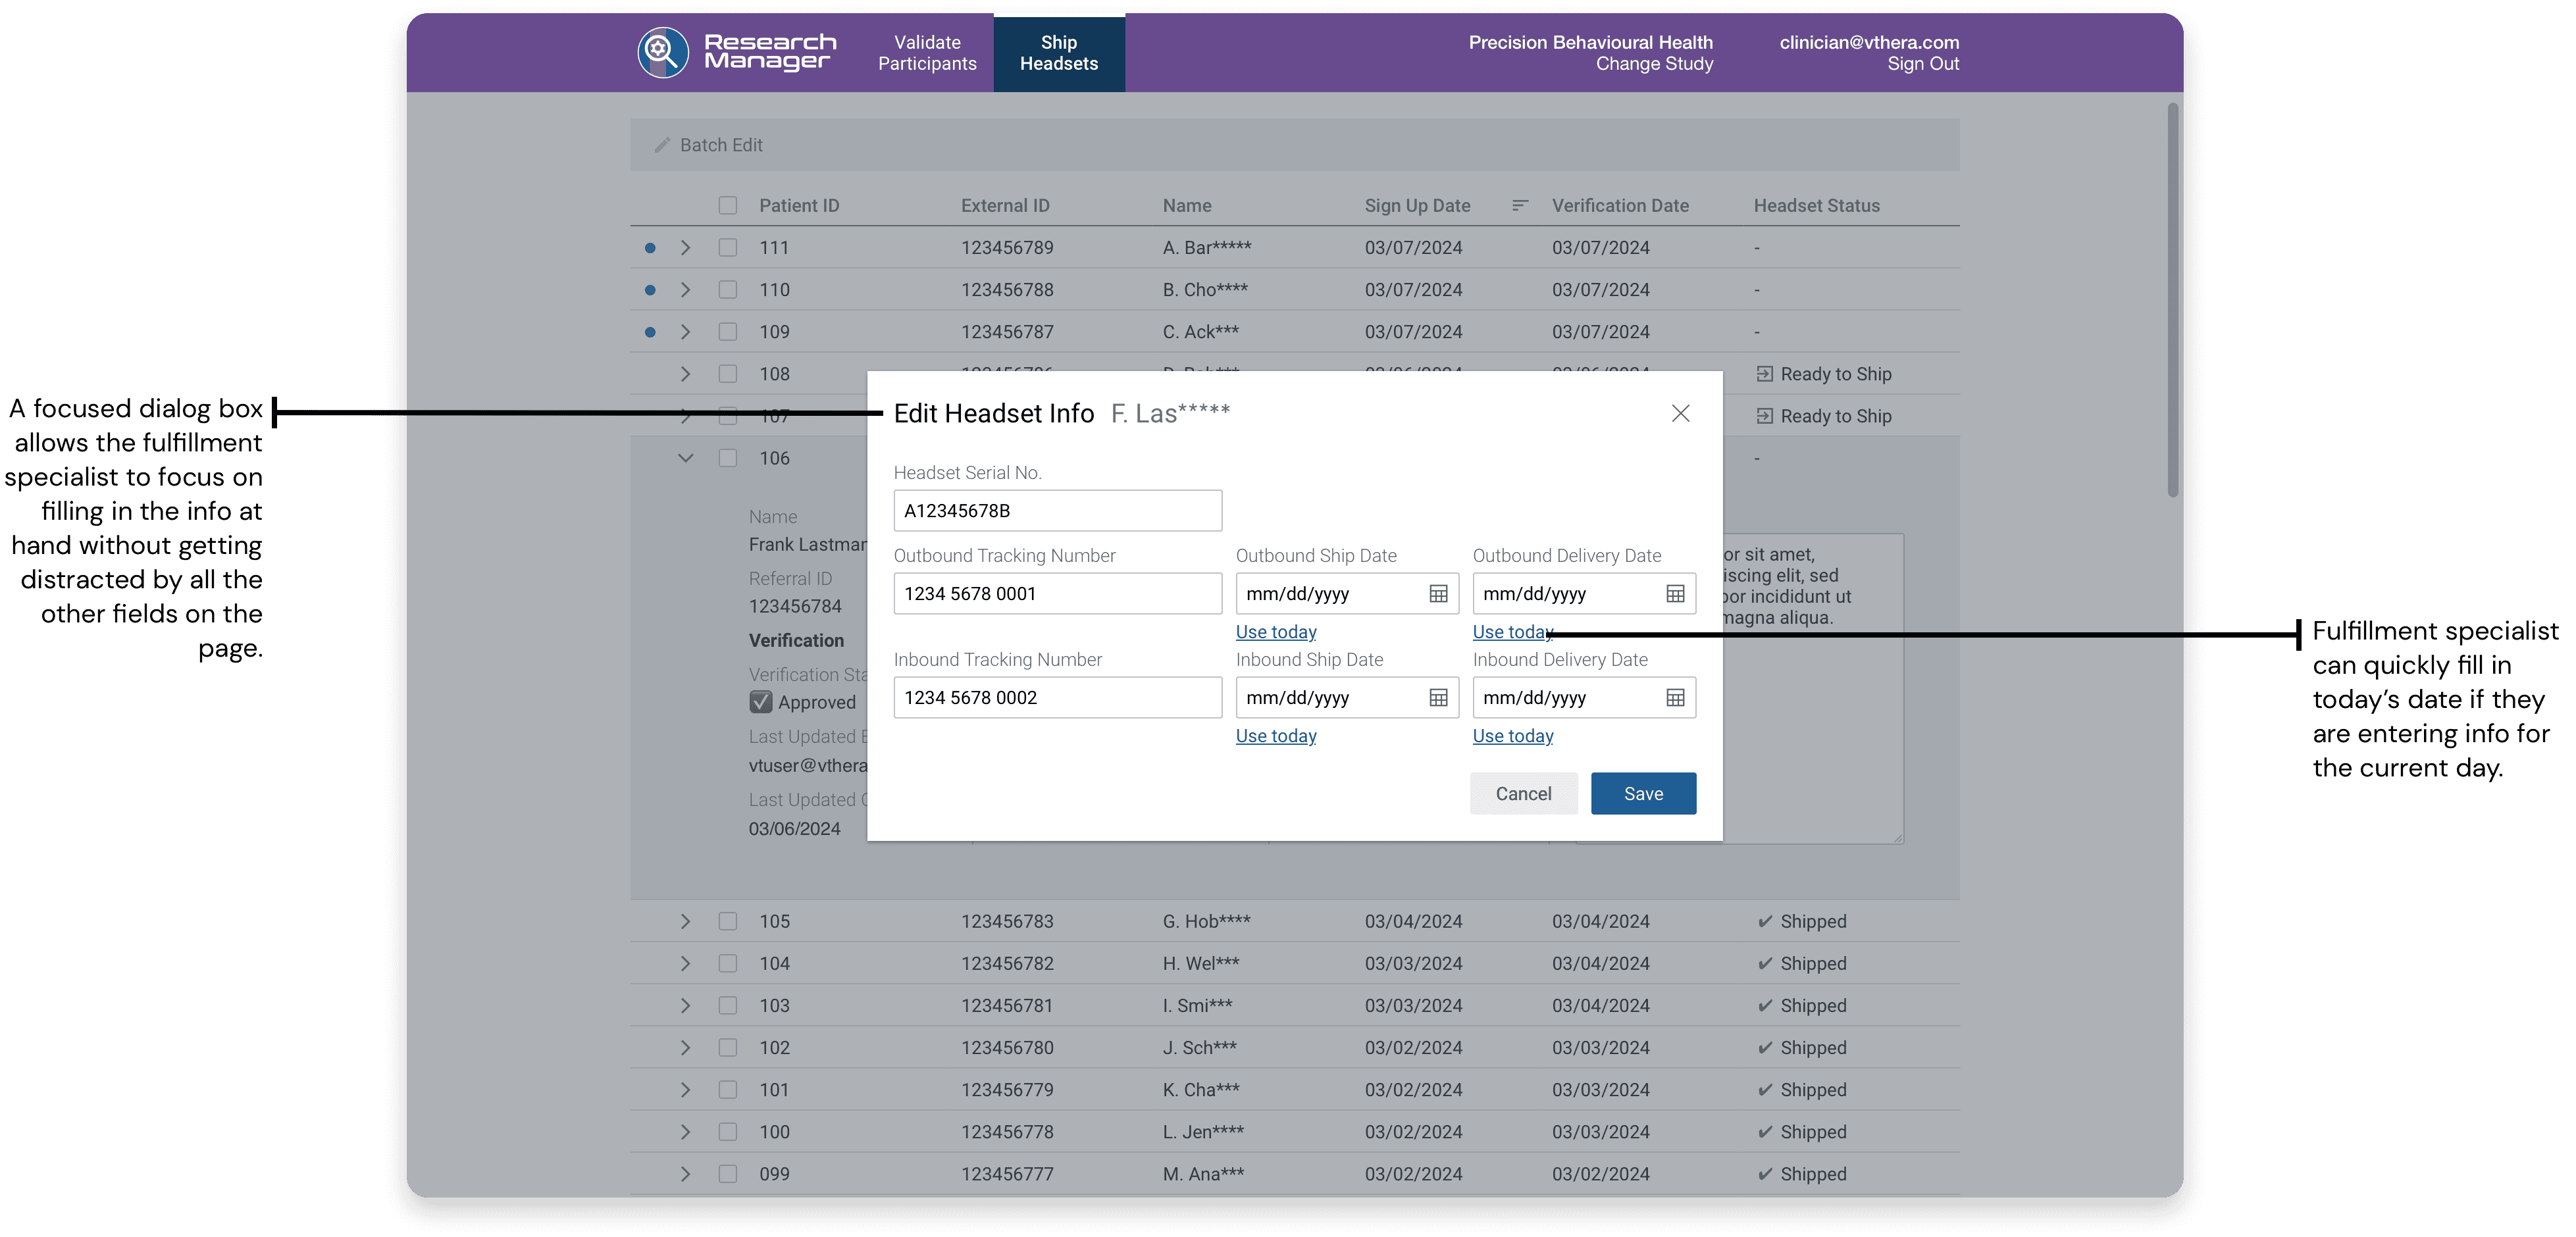Click the Research Manager logo icon
Viewport: 2576px width, 1237px height.
pos(663,52)
